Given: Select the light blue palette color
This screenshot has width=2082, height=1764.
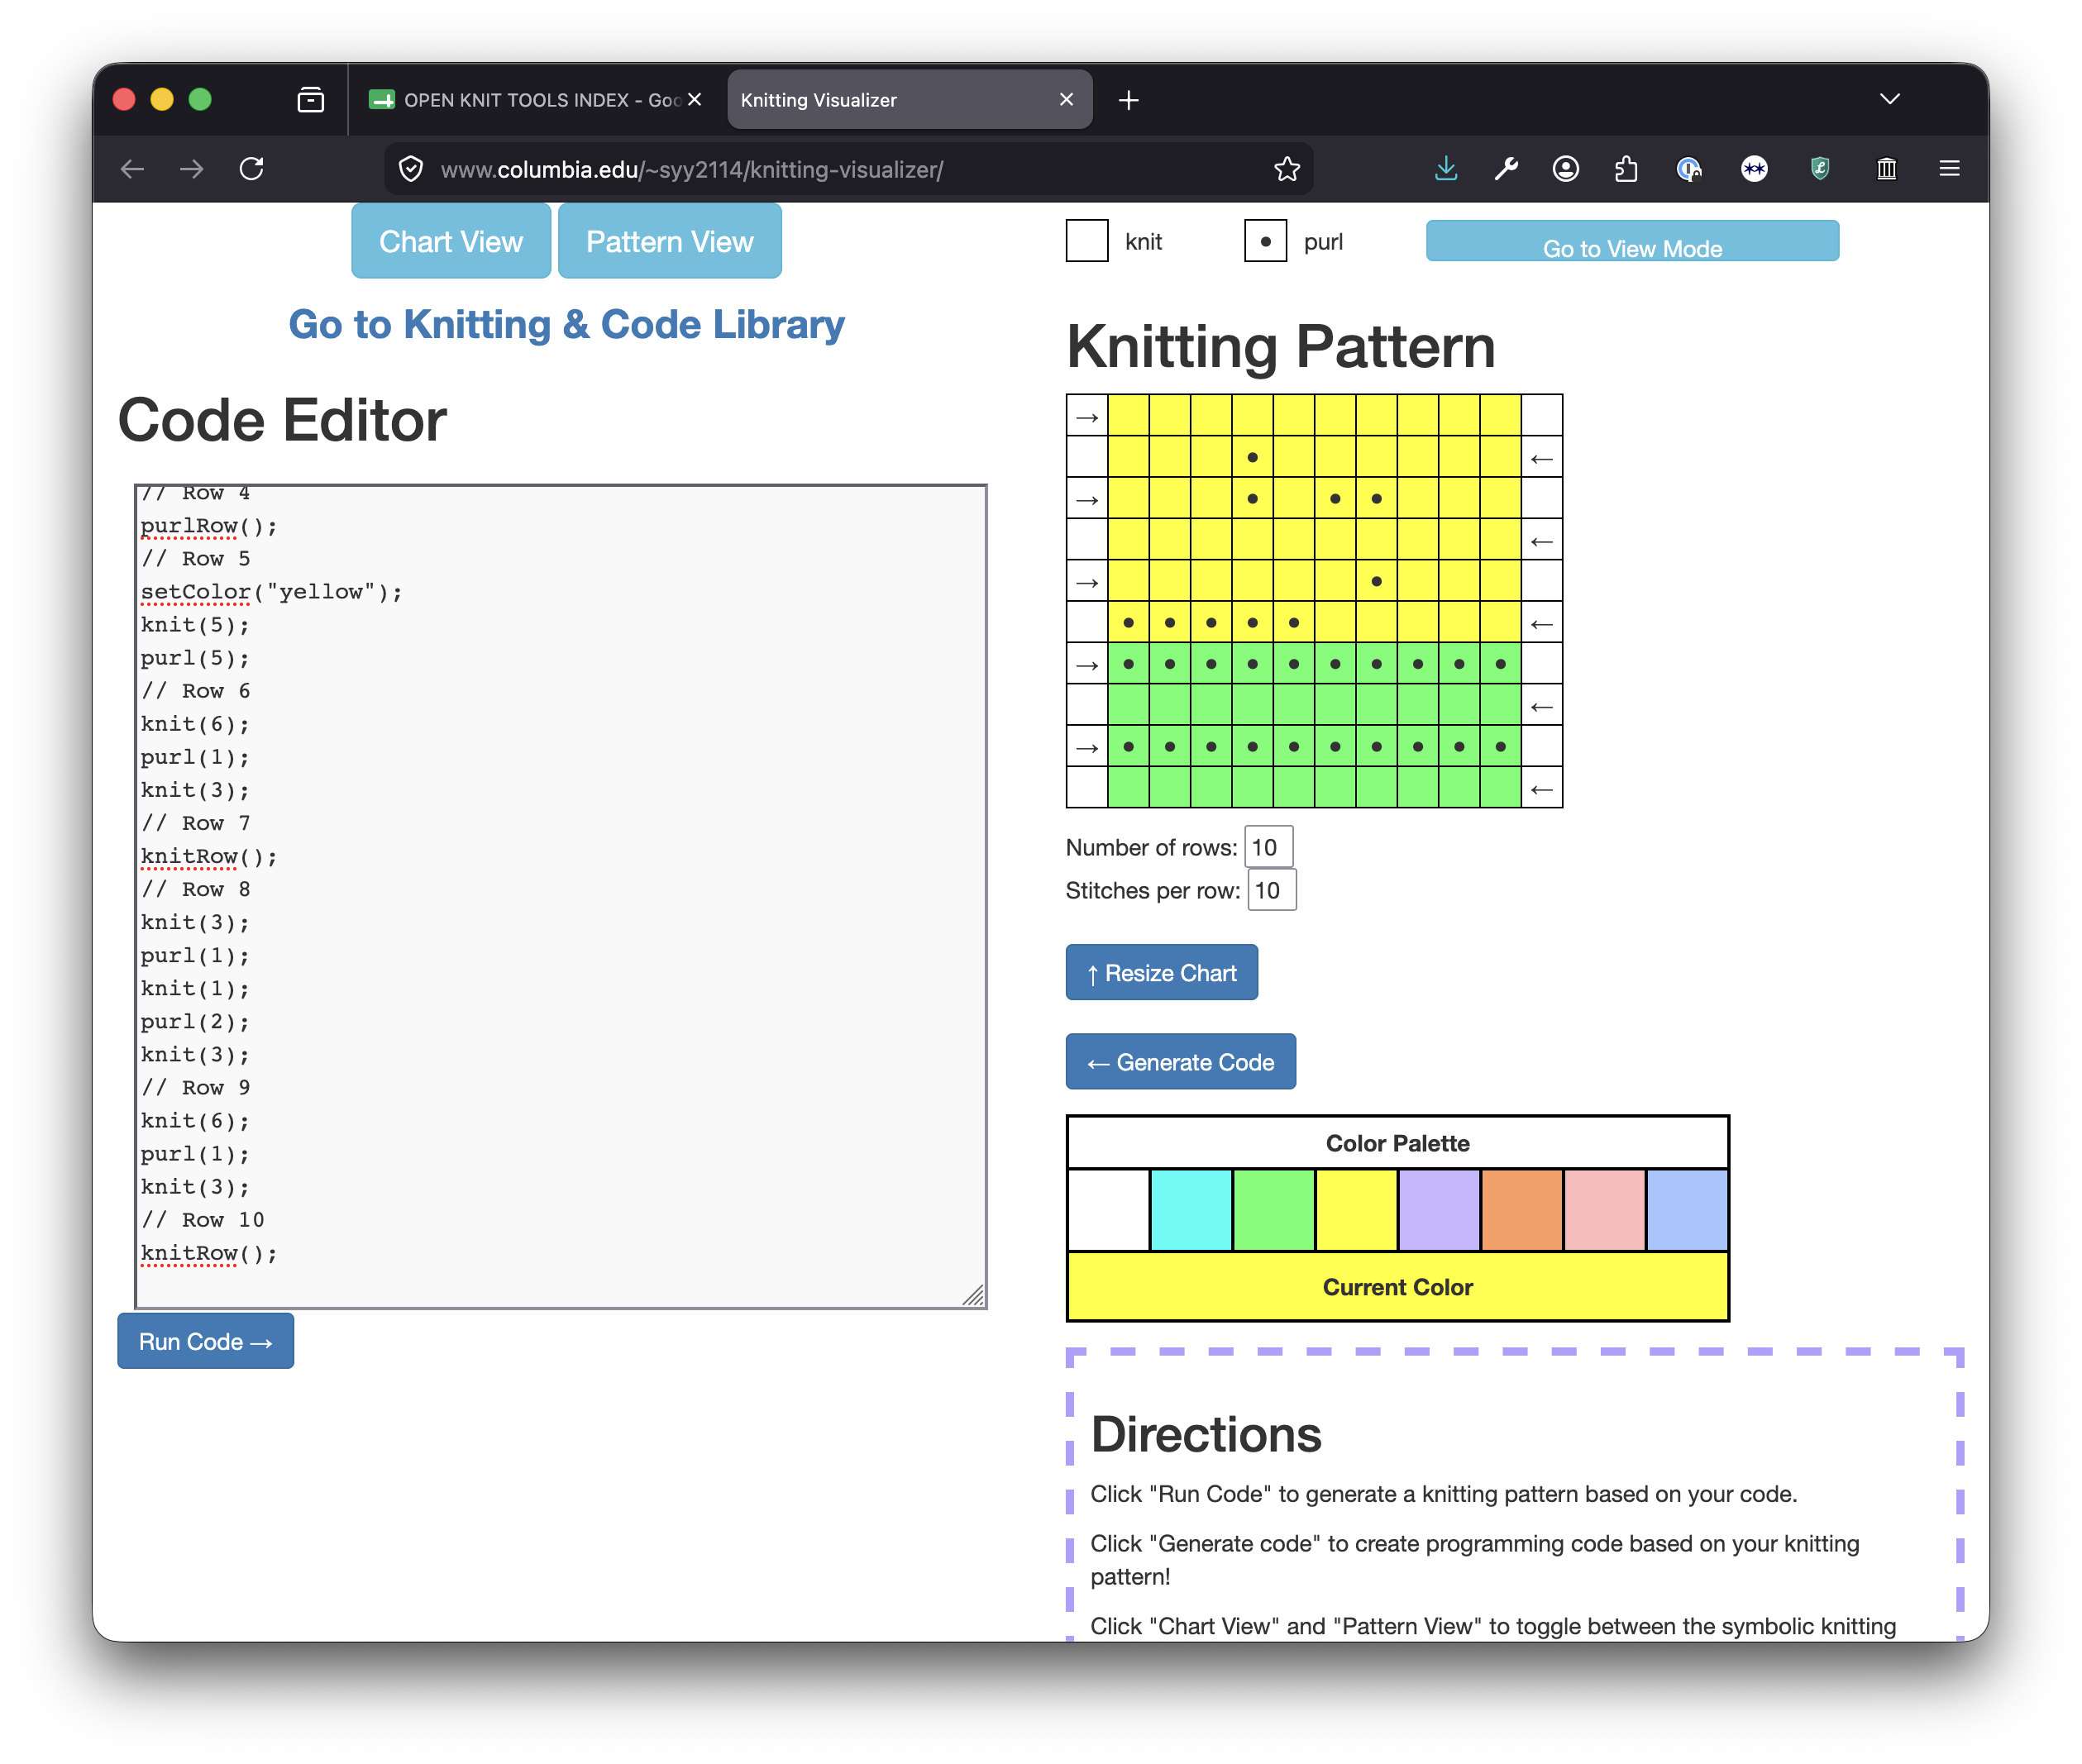Looking at the screenshot, I should click(x=1687, y=1210).
